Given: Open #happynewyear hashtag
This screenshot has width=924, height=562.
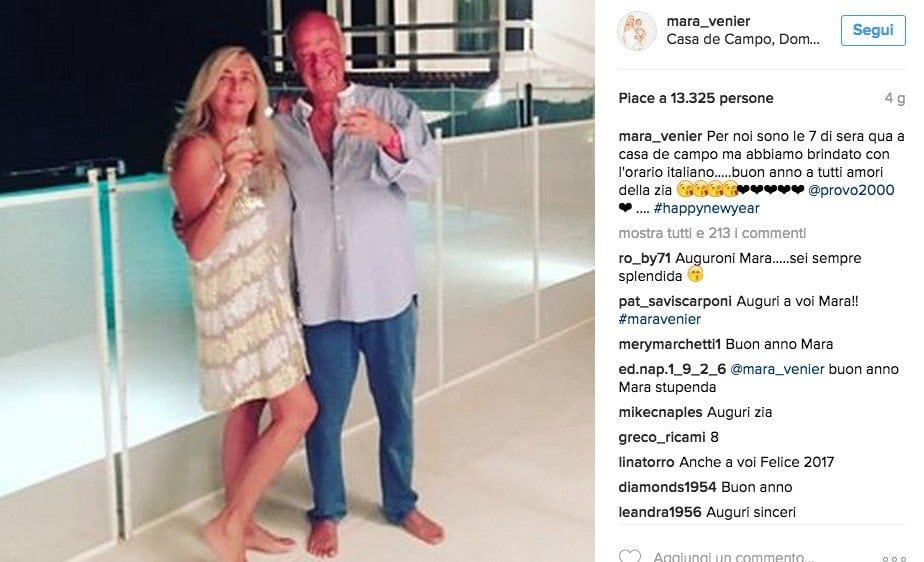Looking at the screenshot, I should coord(706,209).
